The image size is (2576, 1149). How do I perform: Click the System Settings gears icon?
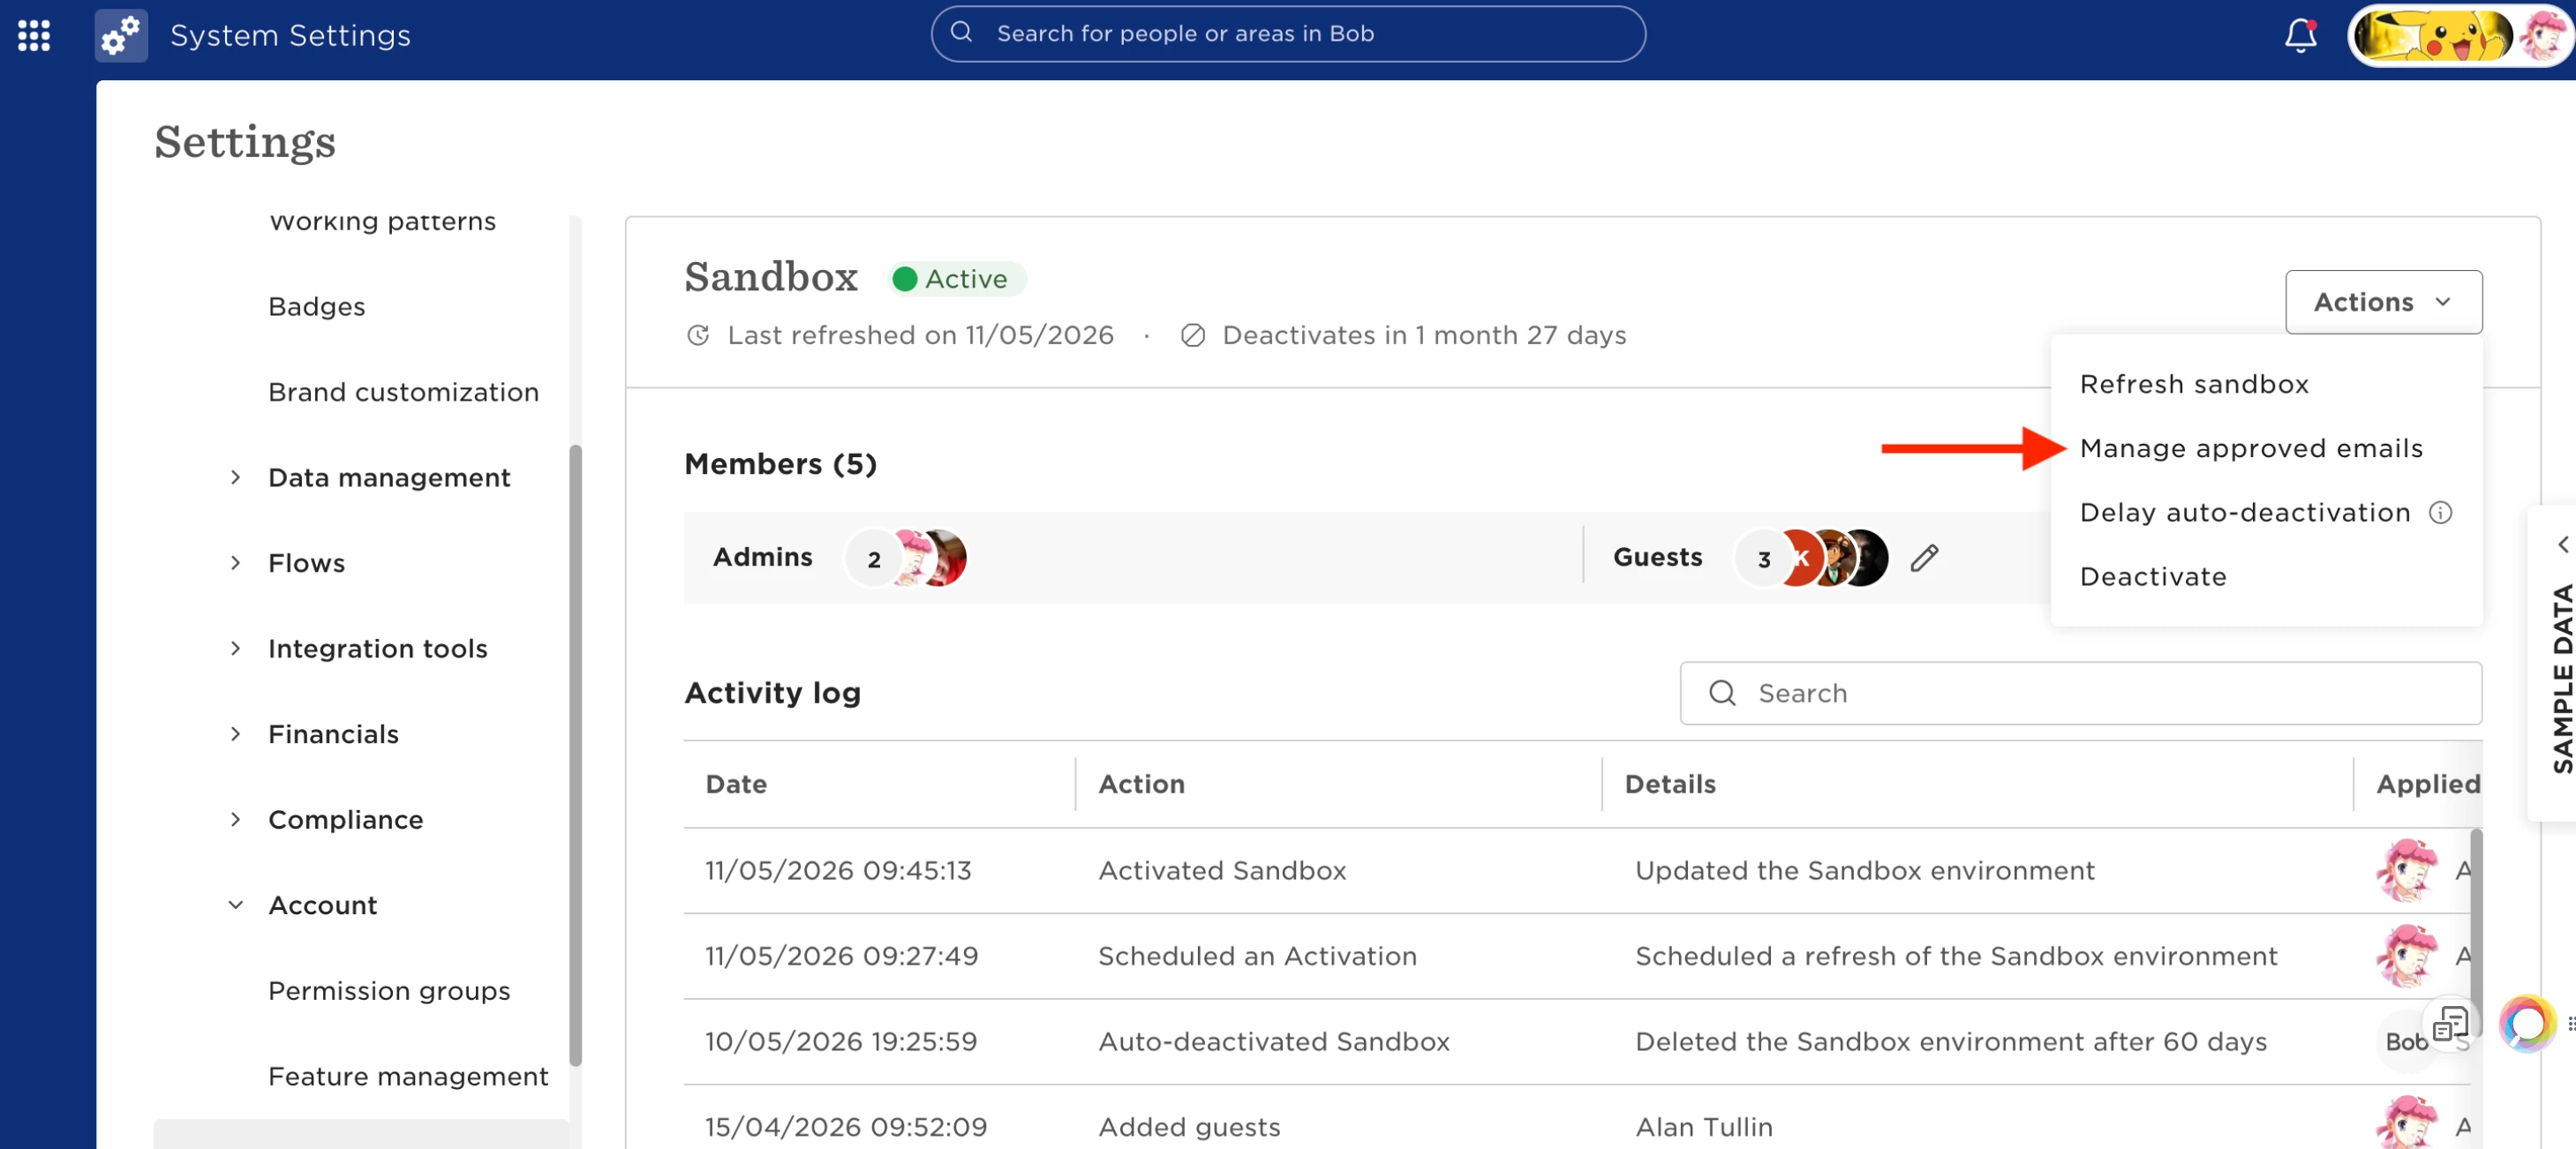(121, 35)
